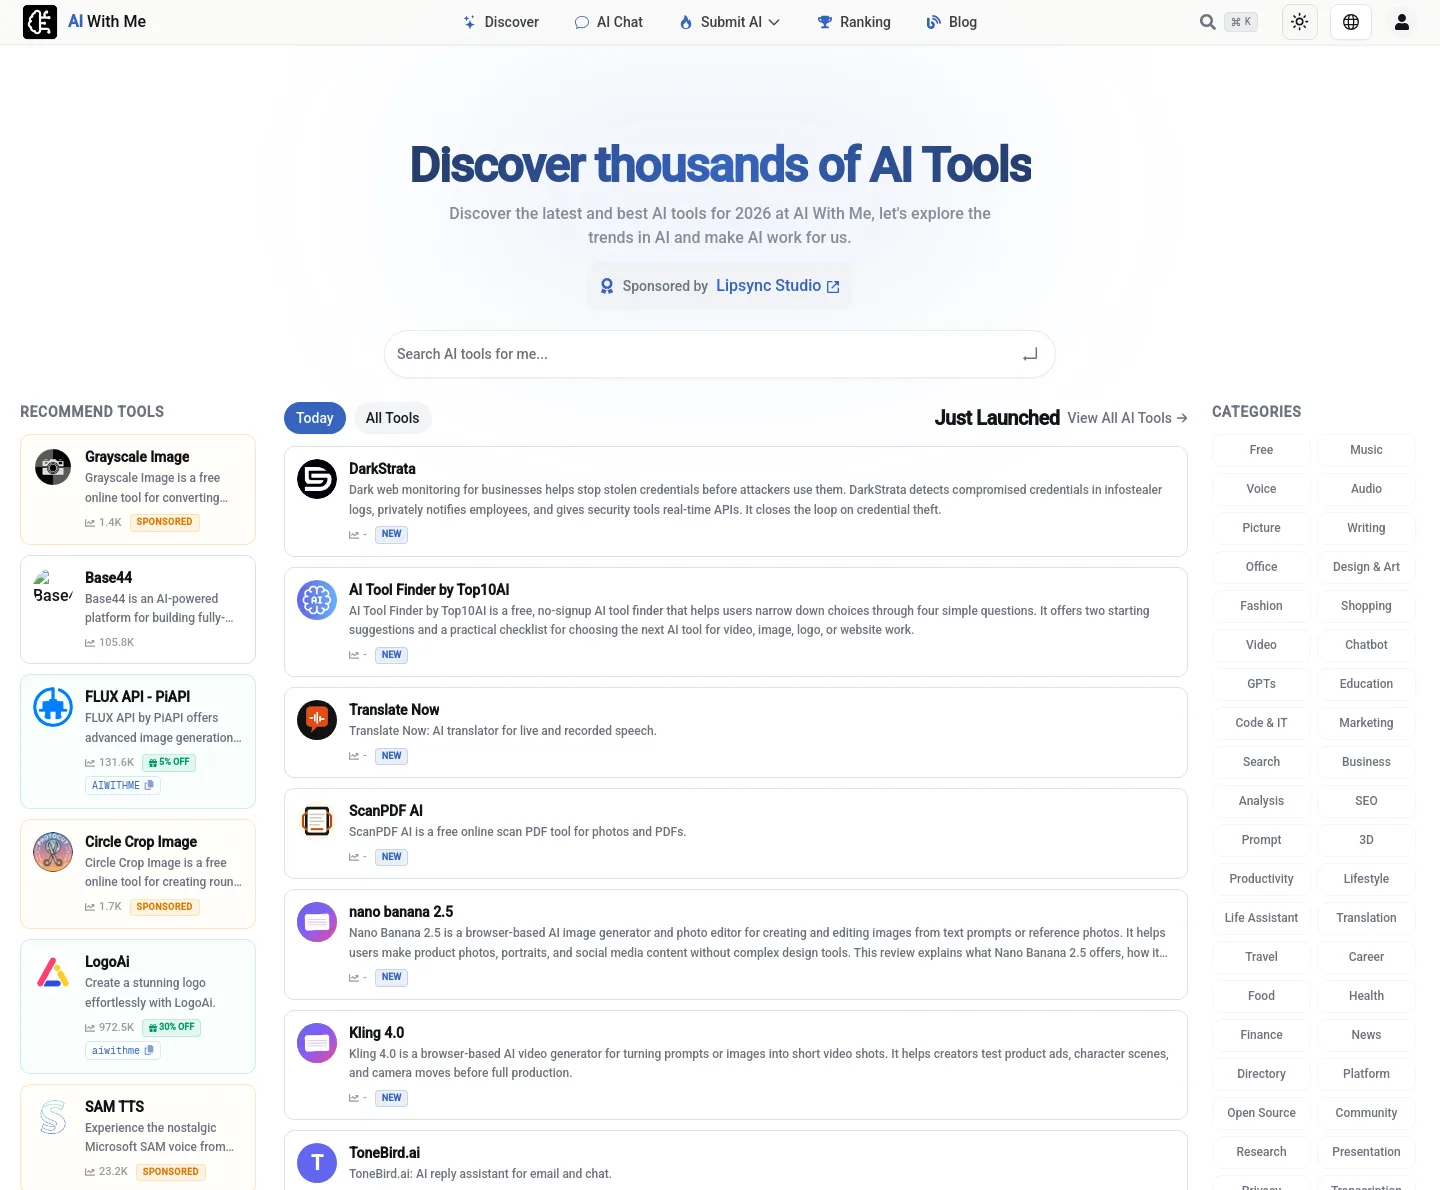
Task: Click the enter arrow icon in search box
Action: [x=1030, y=354]
